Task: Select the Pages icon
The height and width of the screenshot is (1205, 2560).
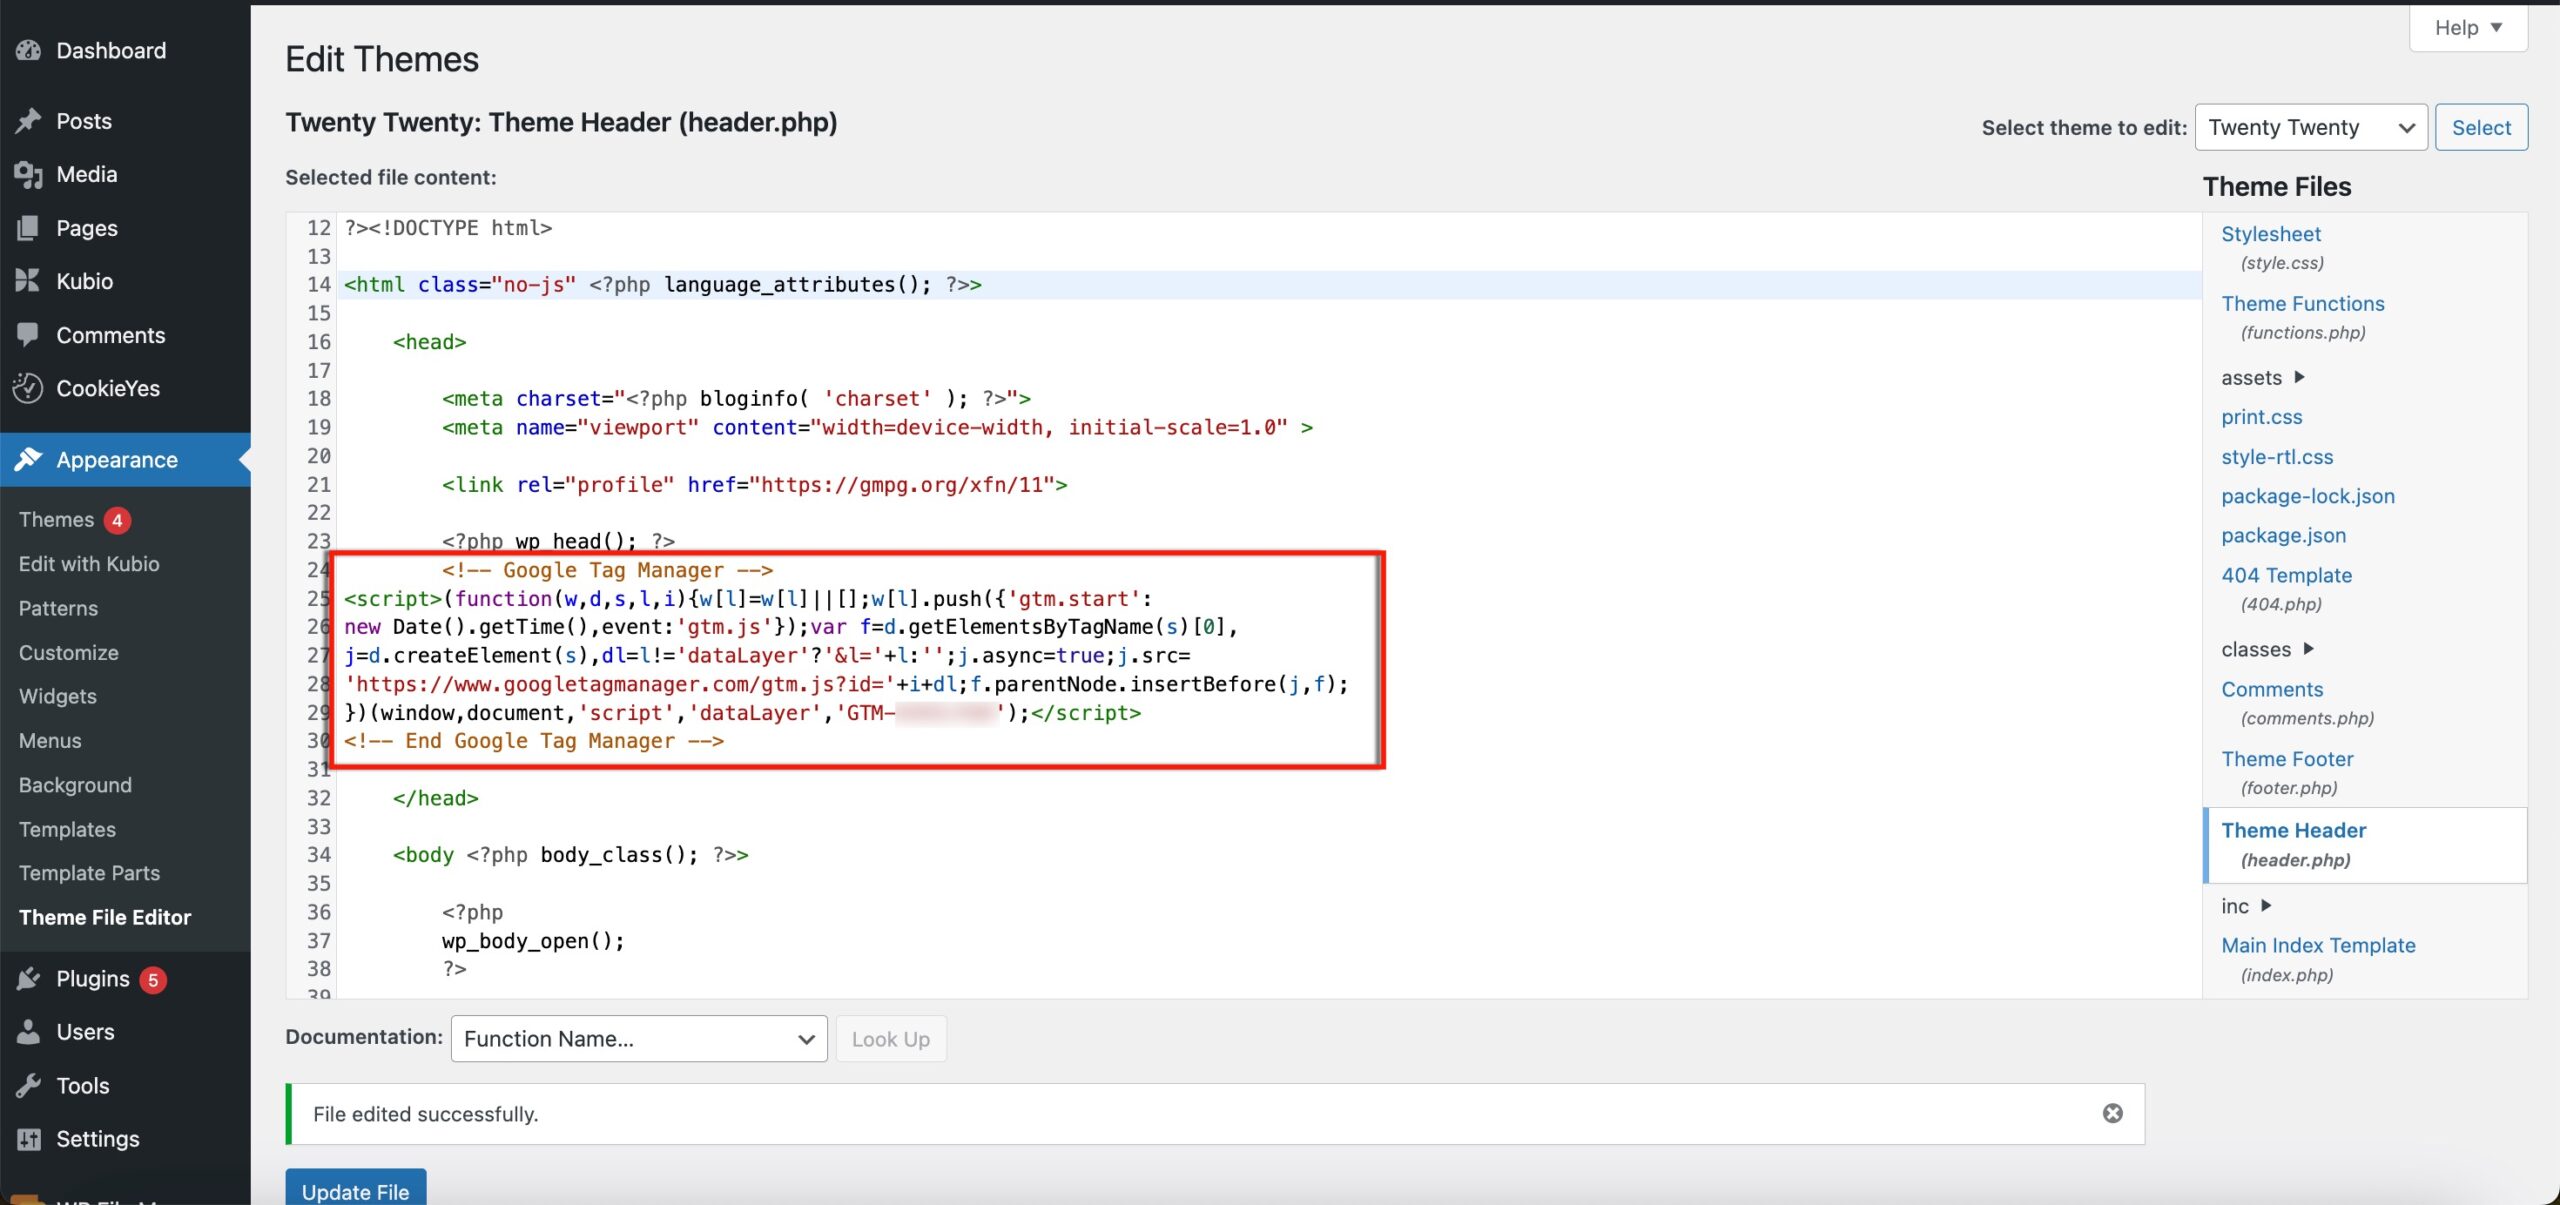Action: click(x=28, y=227)
